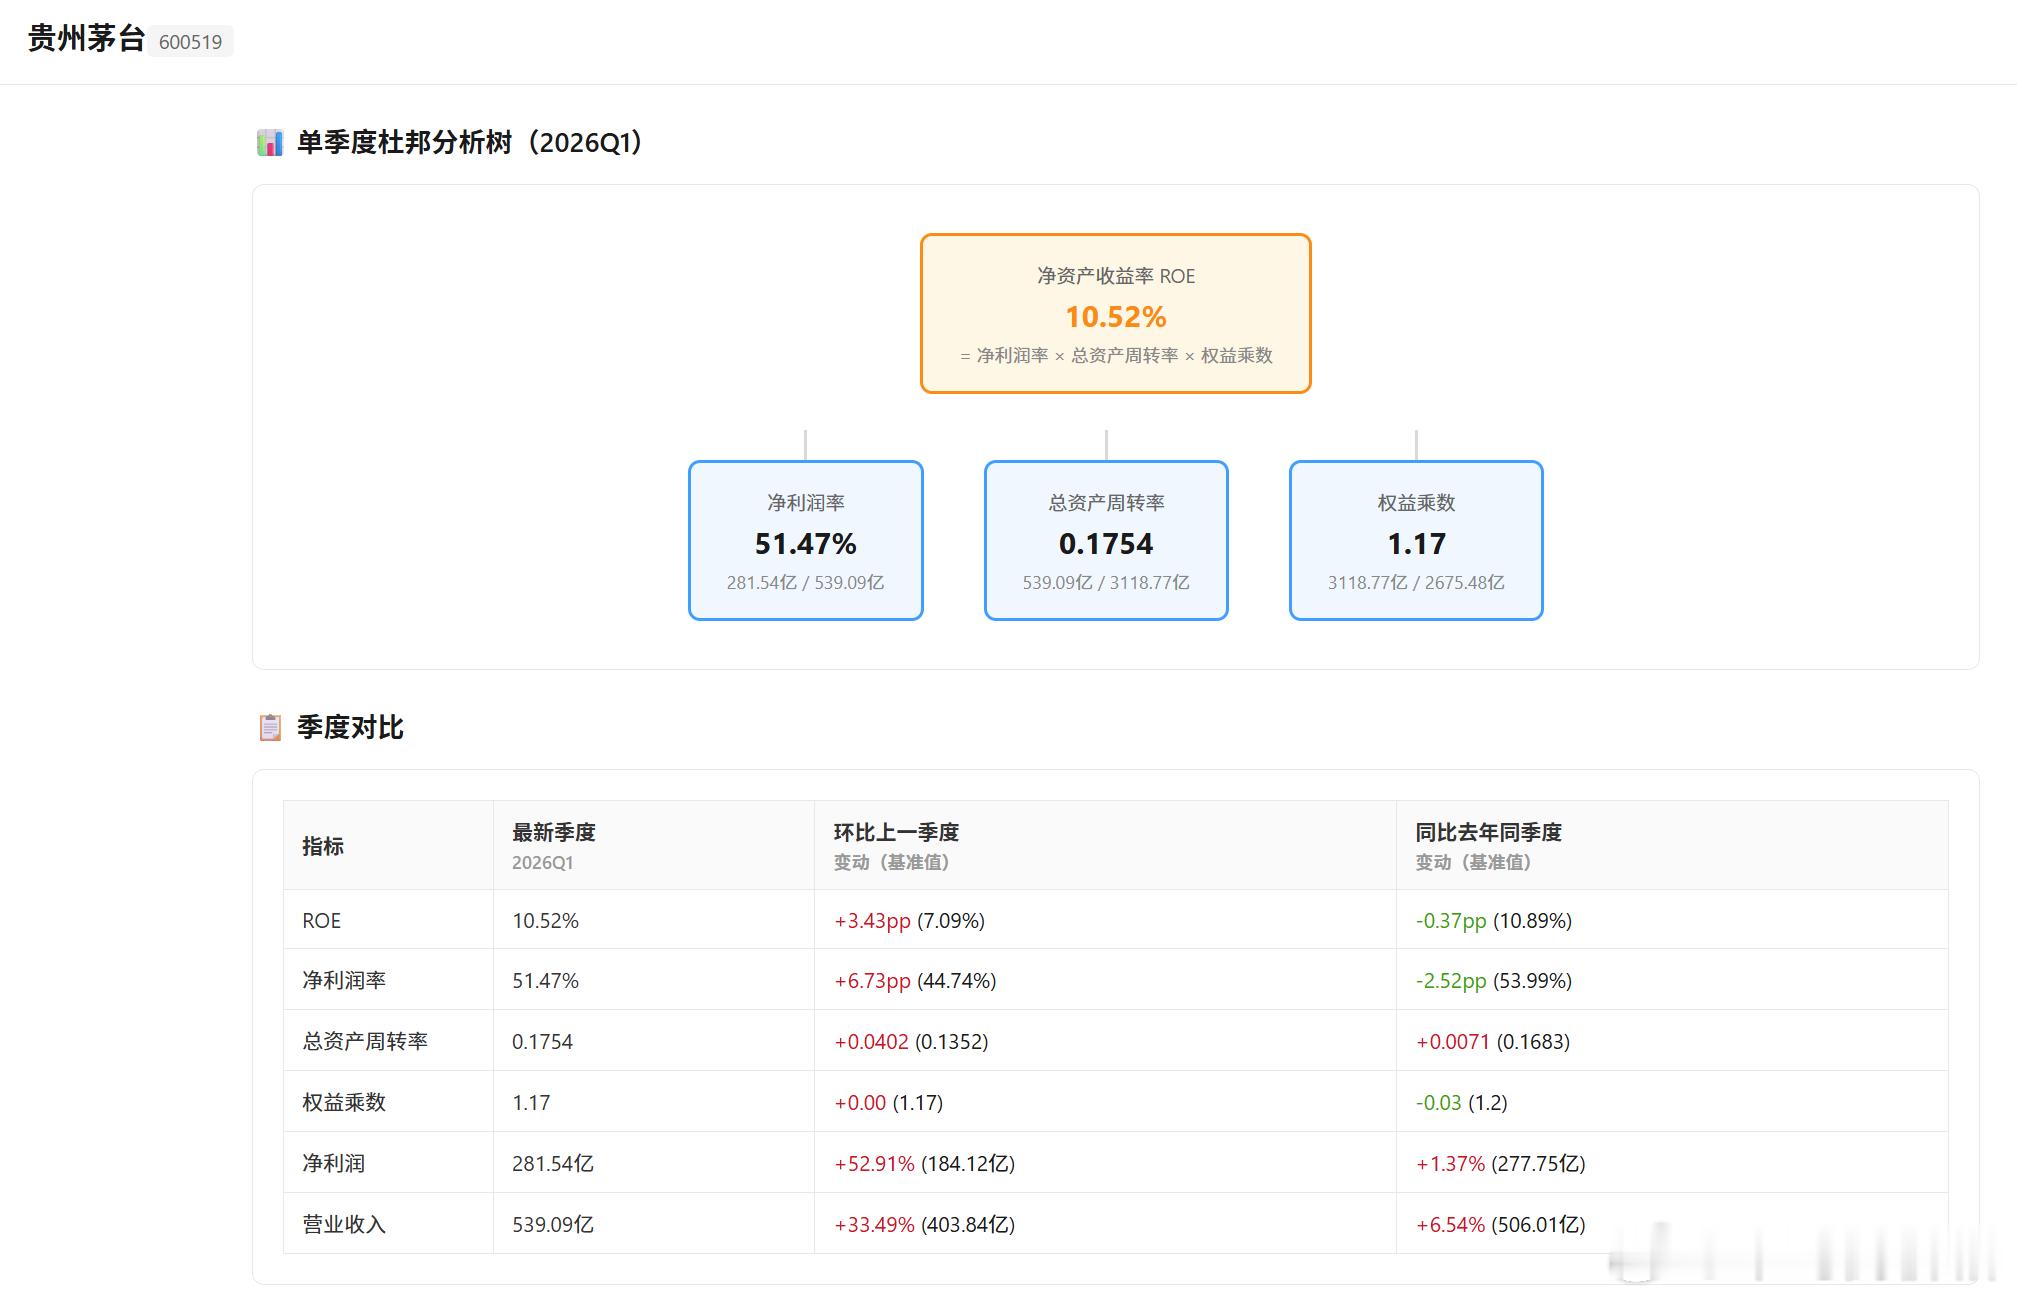Click the 最新季度 column header
The image size is (2017, 1303).
point(553,832)
